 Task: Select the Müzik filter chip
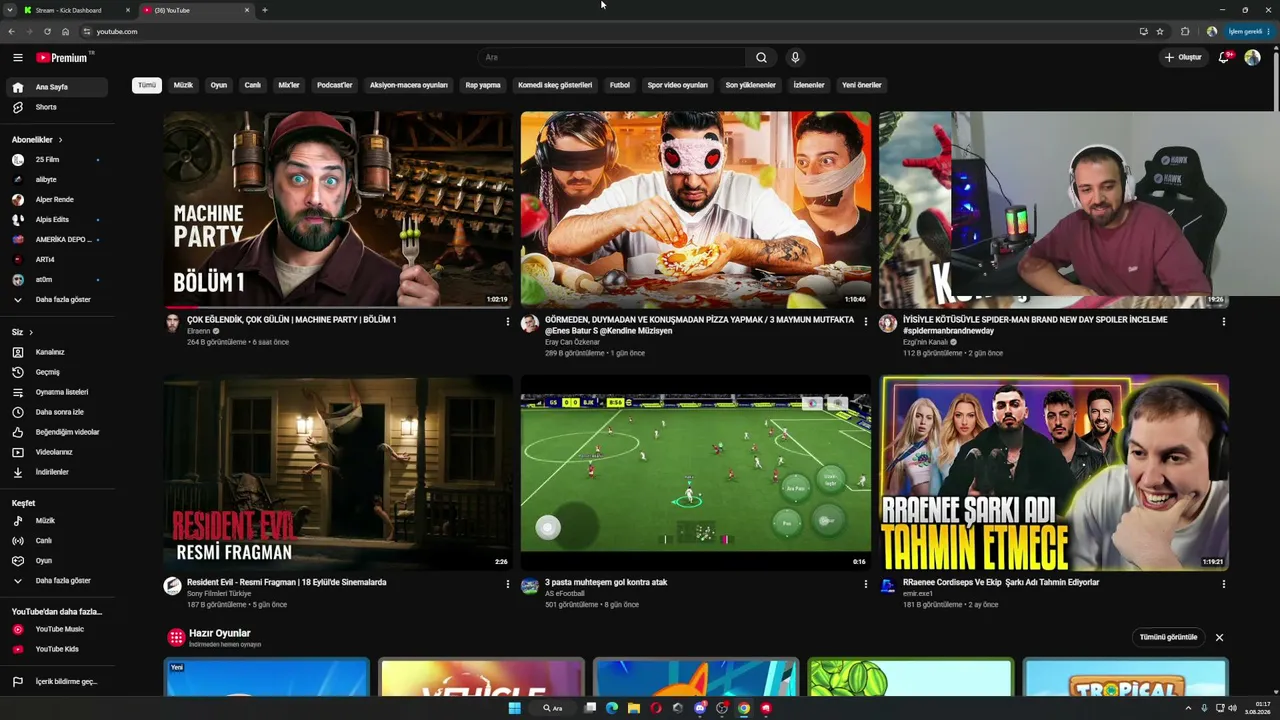point(183,85)
